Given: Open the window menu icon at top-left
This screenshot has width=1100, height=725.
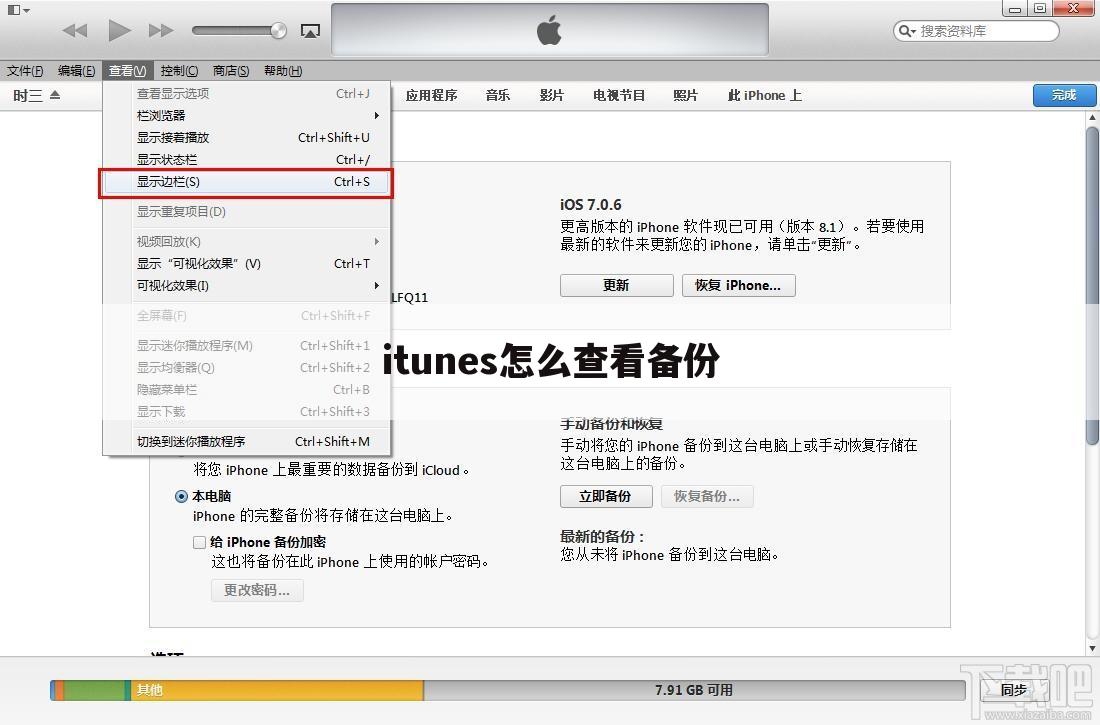Looking at the screenshot, I should point(18,10).
